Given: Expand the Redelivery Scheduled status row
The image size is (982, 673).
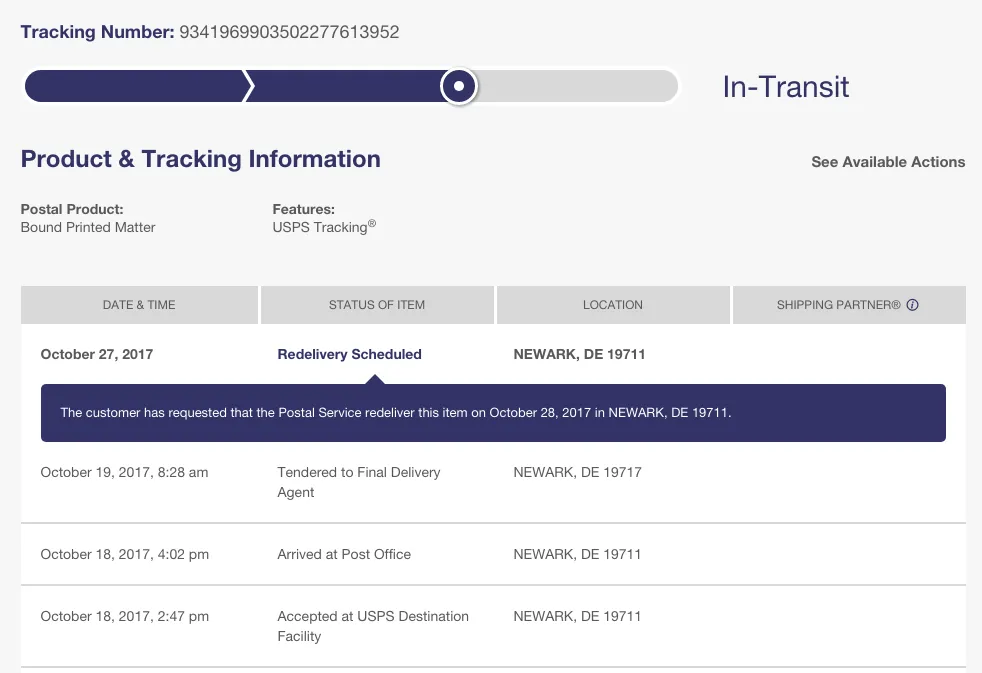Looking at the screenshot, I should click(x=349, y=354).
